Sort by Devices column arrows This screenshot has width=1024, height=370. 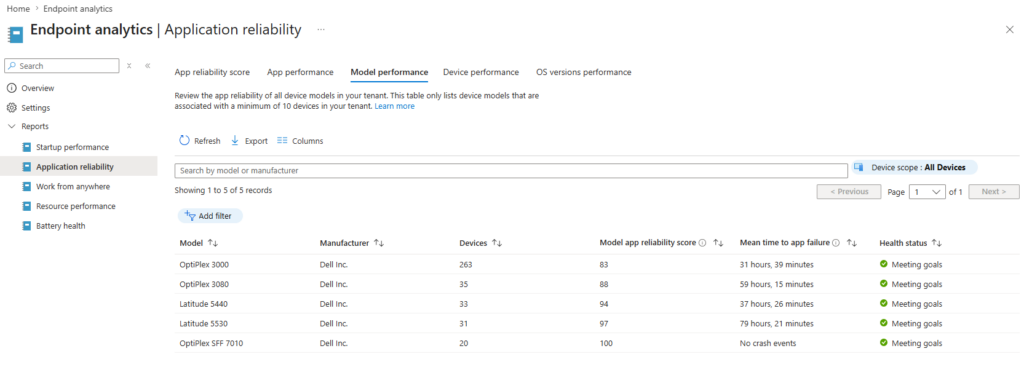coord(497,243)
